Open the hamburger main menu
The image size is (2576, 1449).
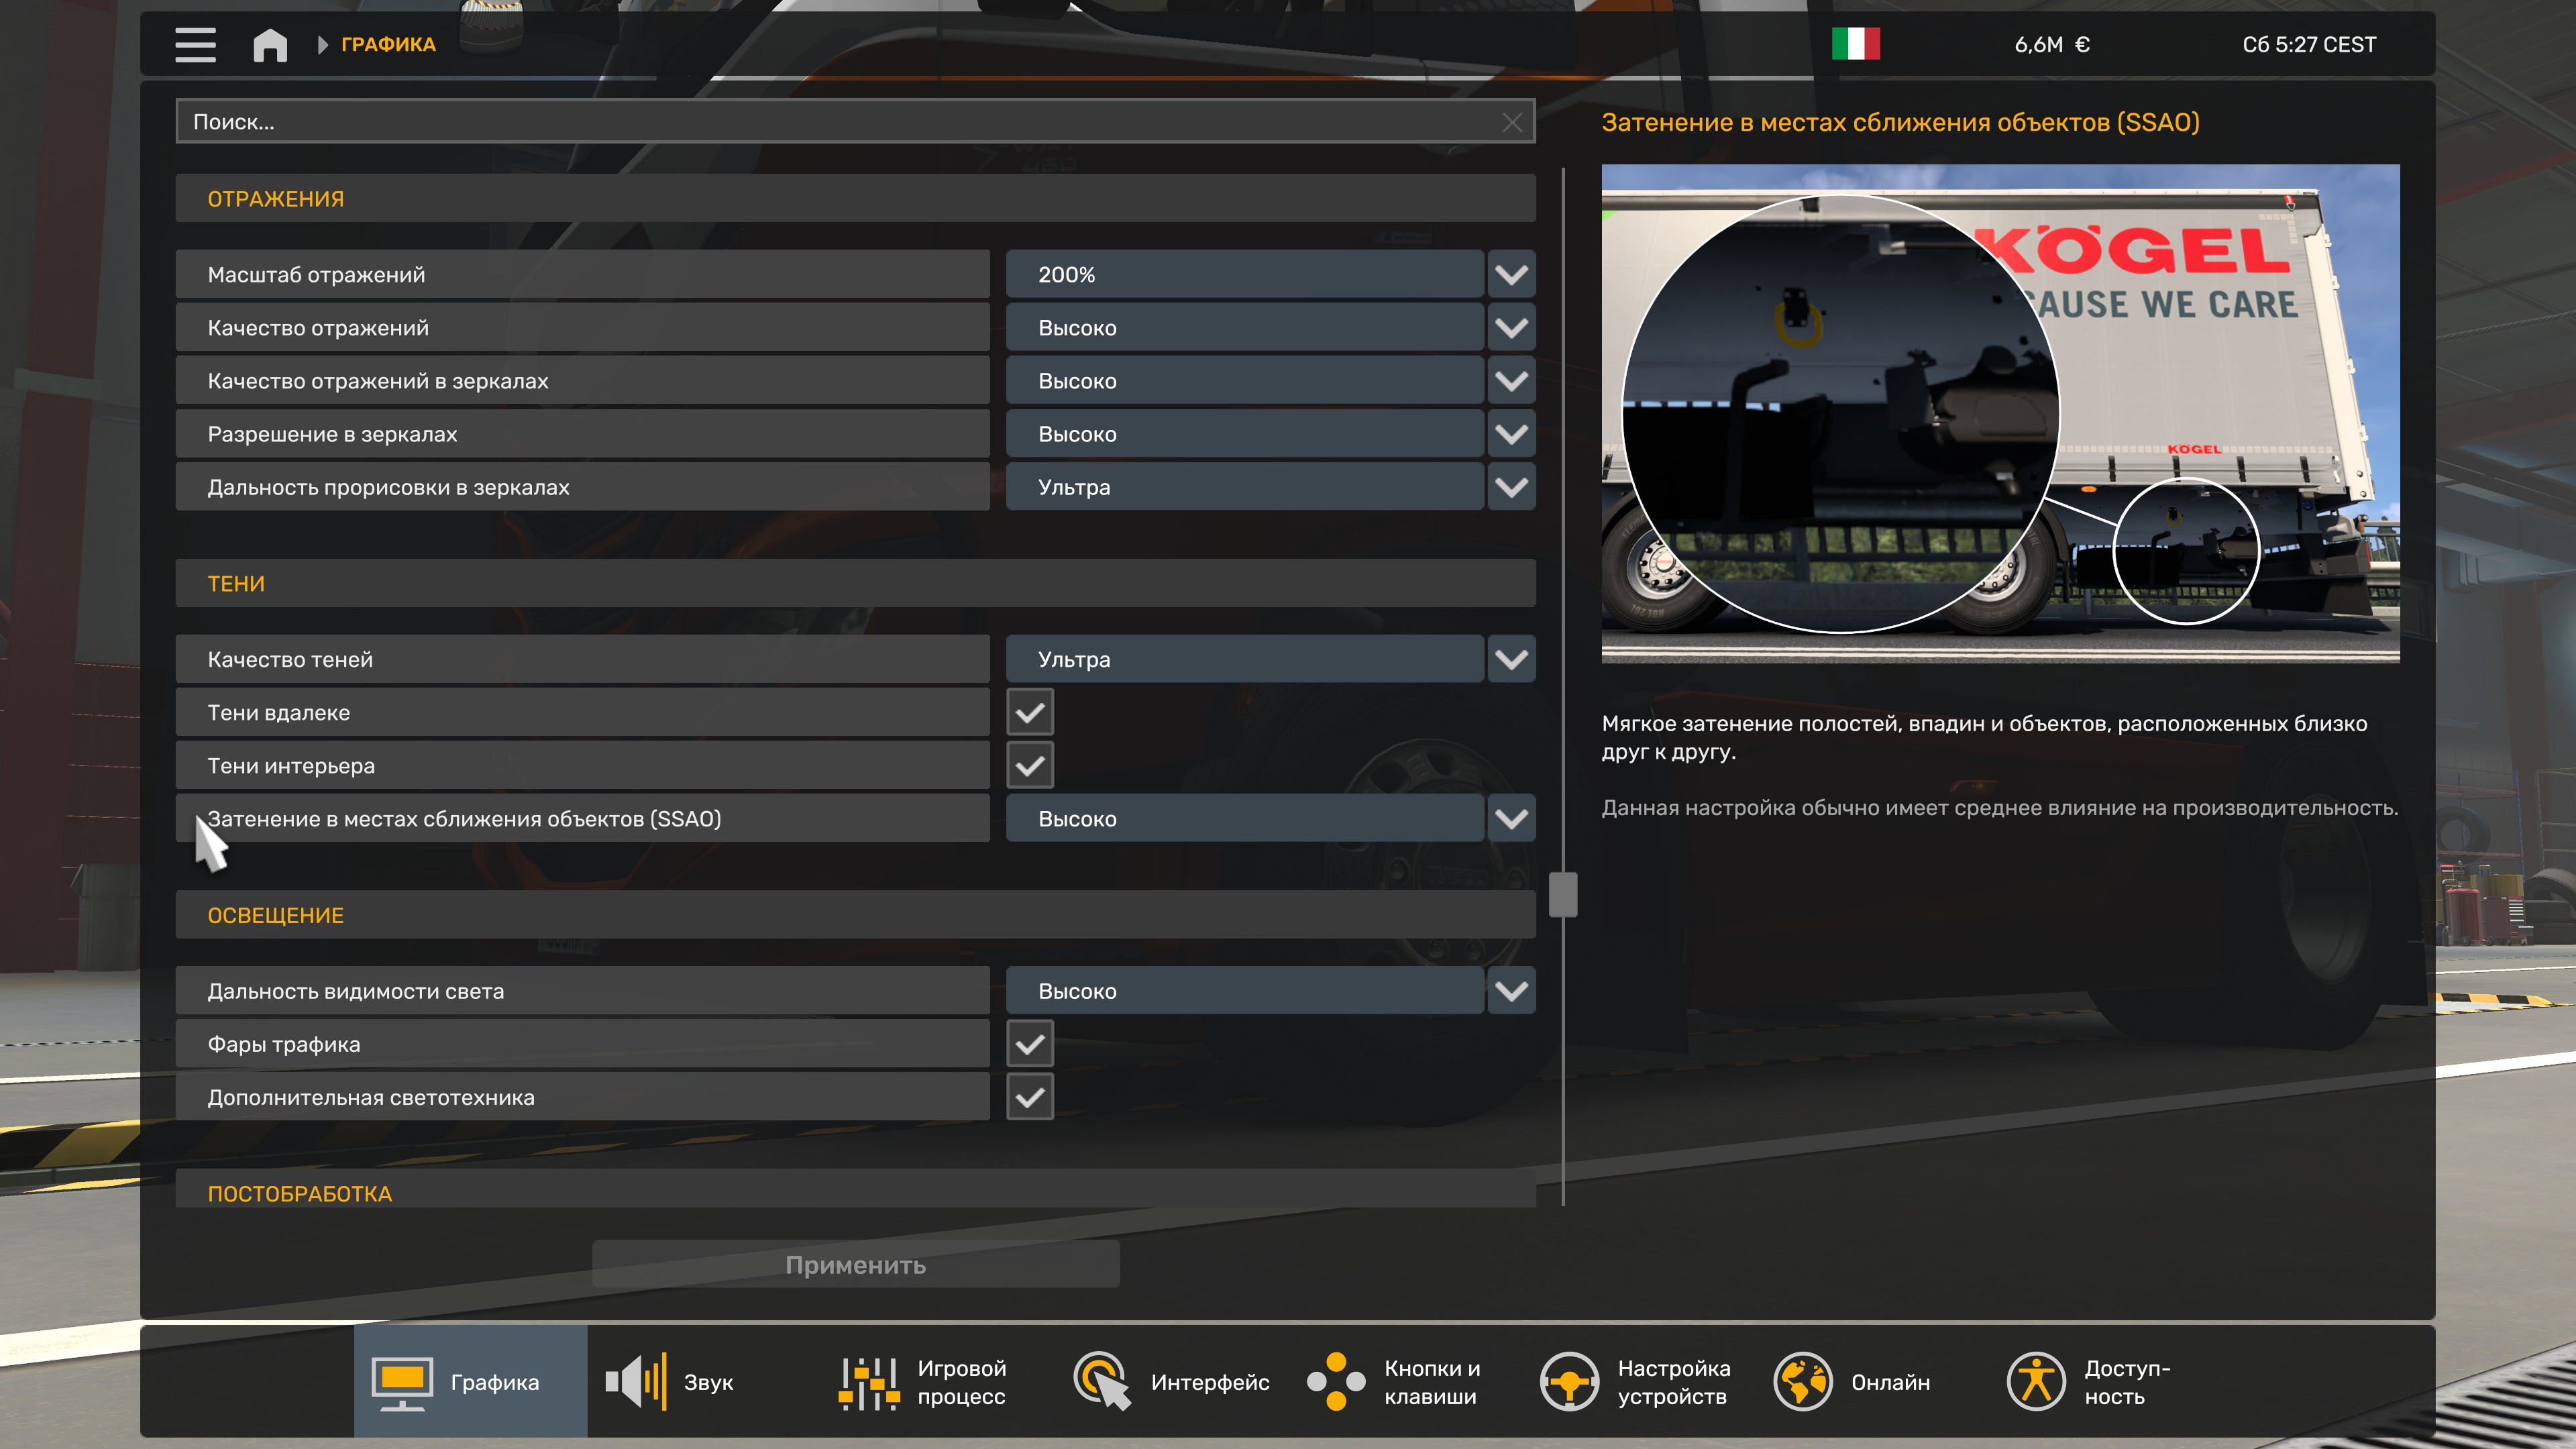tap(195, 45)
